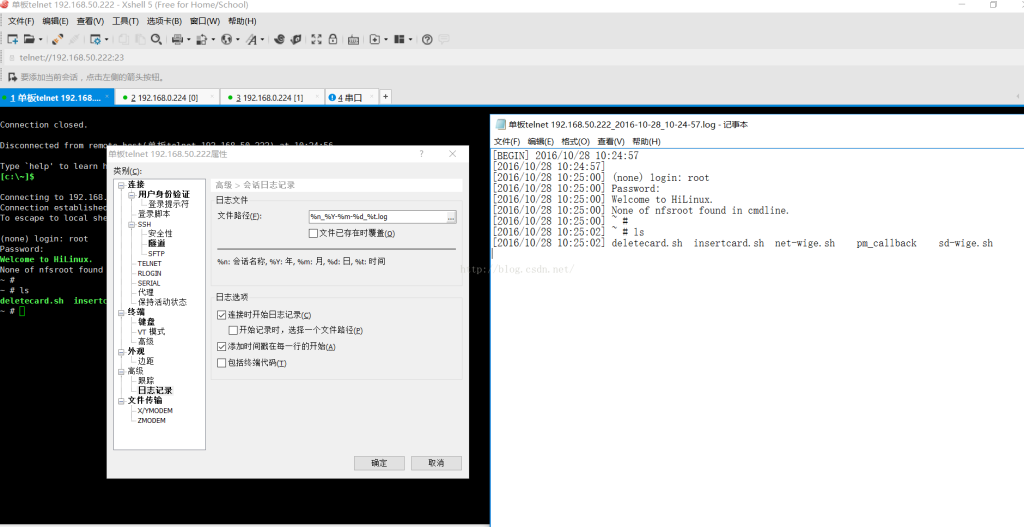Open the dropdown arrow beside globe icon

(238, 39)
